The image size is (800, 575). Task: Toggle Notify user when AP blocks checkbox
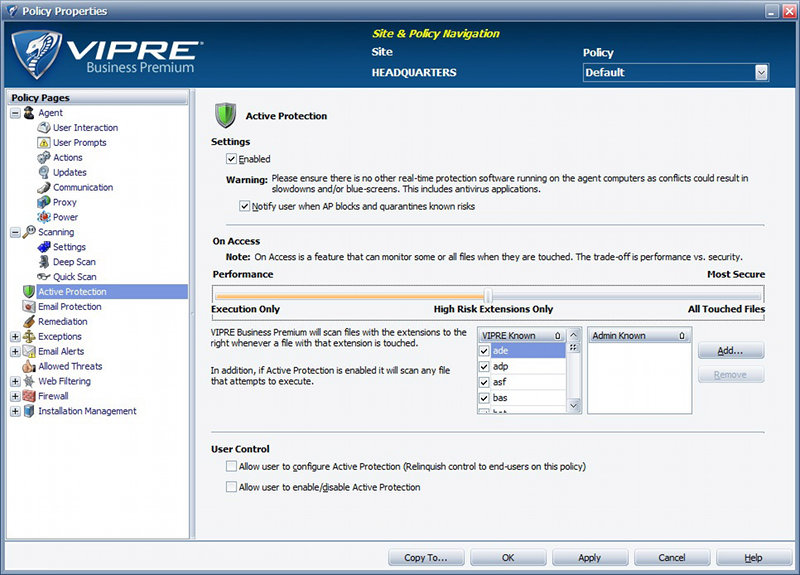(244, 206)
